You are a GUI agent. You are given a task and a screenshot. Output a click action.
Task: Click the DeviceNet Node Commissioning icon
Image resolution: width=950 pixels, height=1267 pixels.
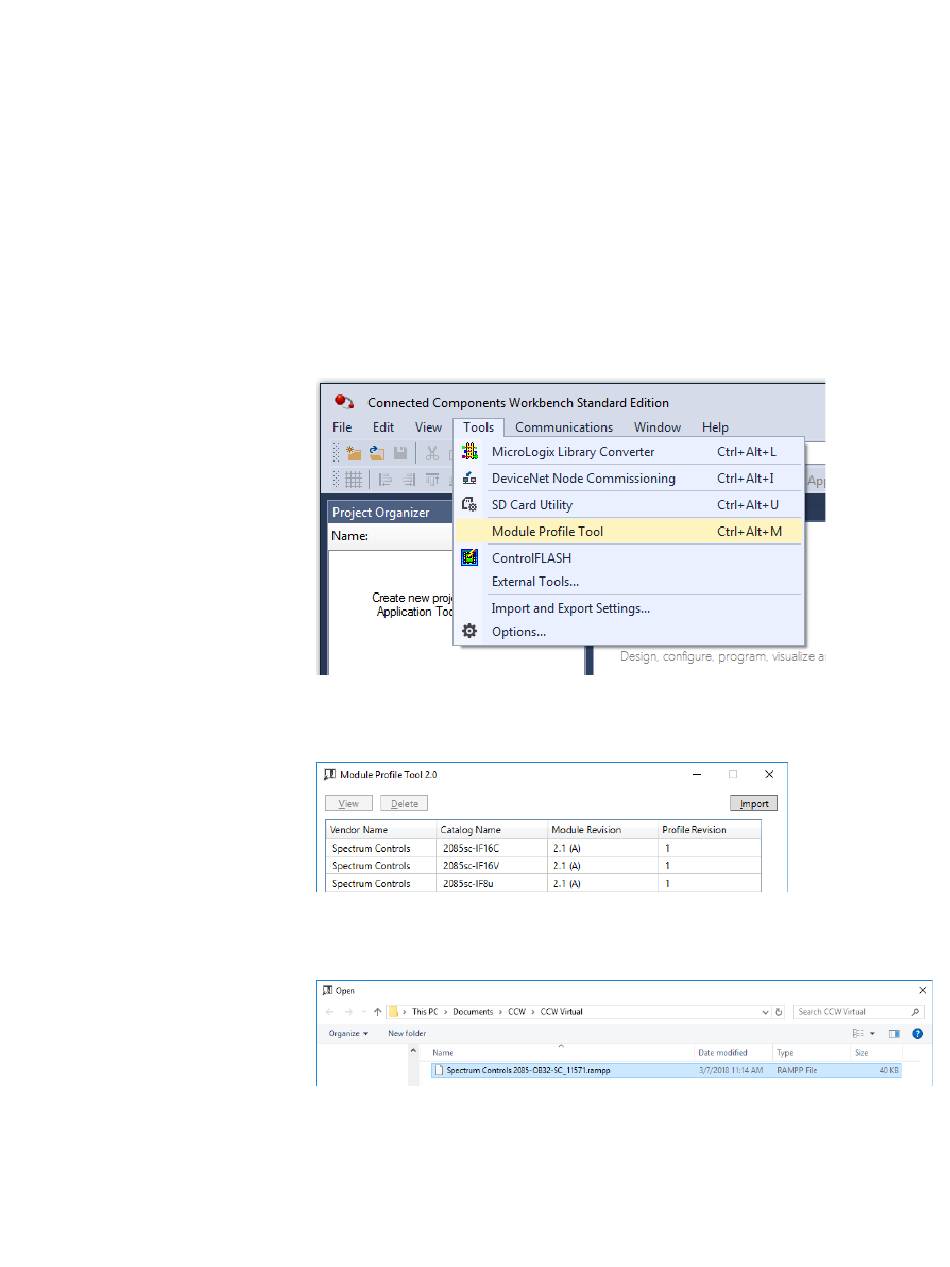click(469, 479)
